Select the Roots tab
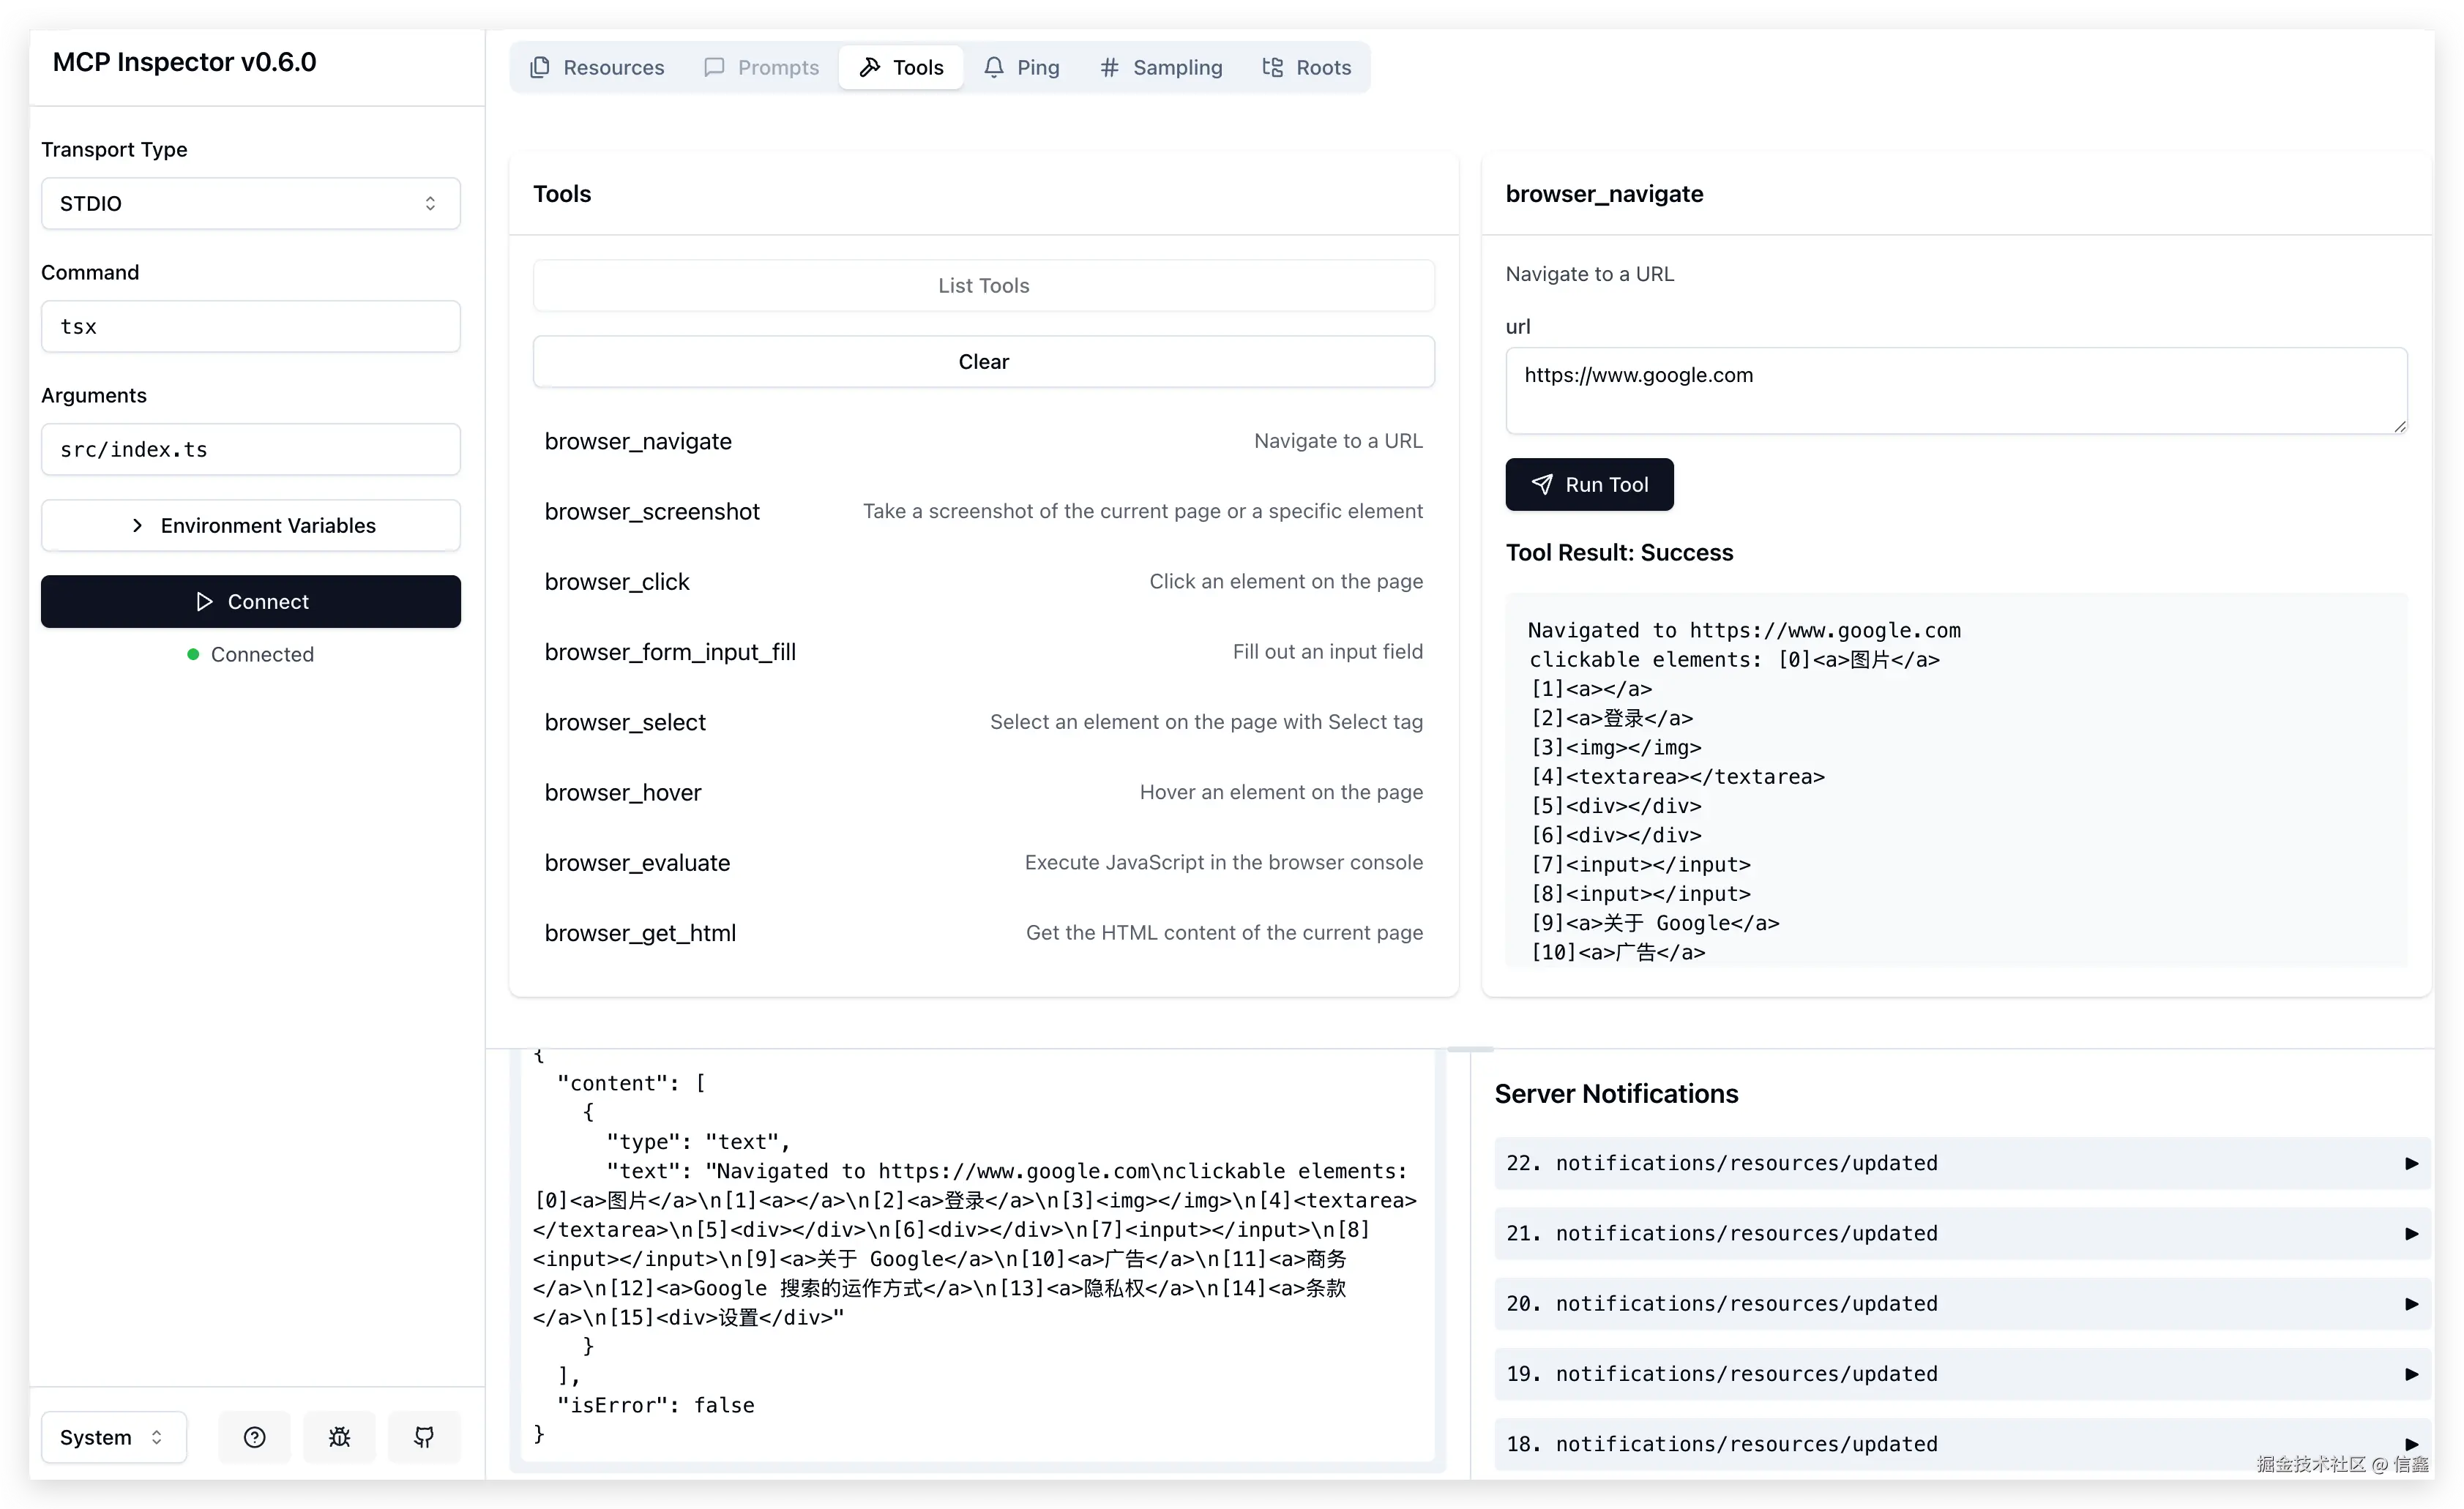The height and width of the screenshot is (1509, 2464). point(1306,67)
